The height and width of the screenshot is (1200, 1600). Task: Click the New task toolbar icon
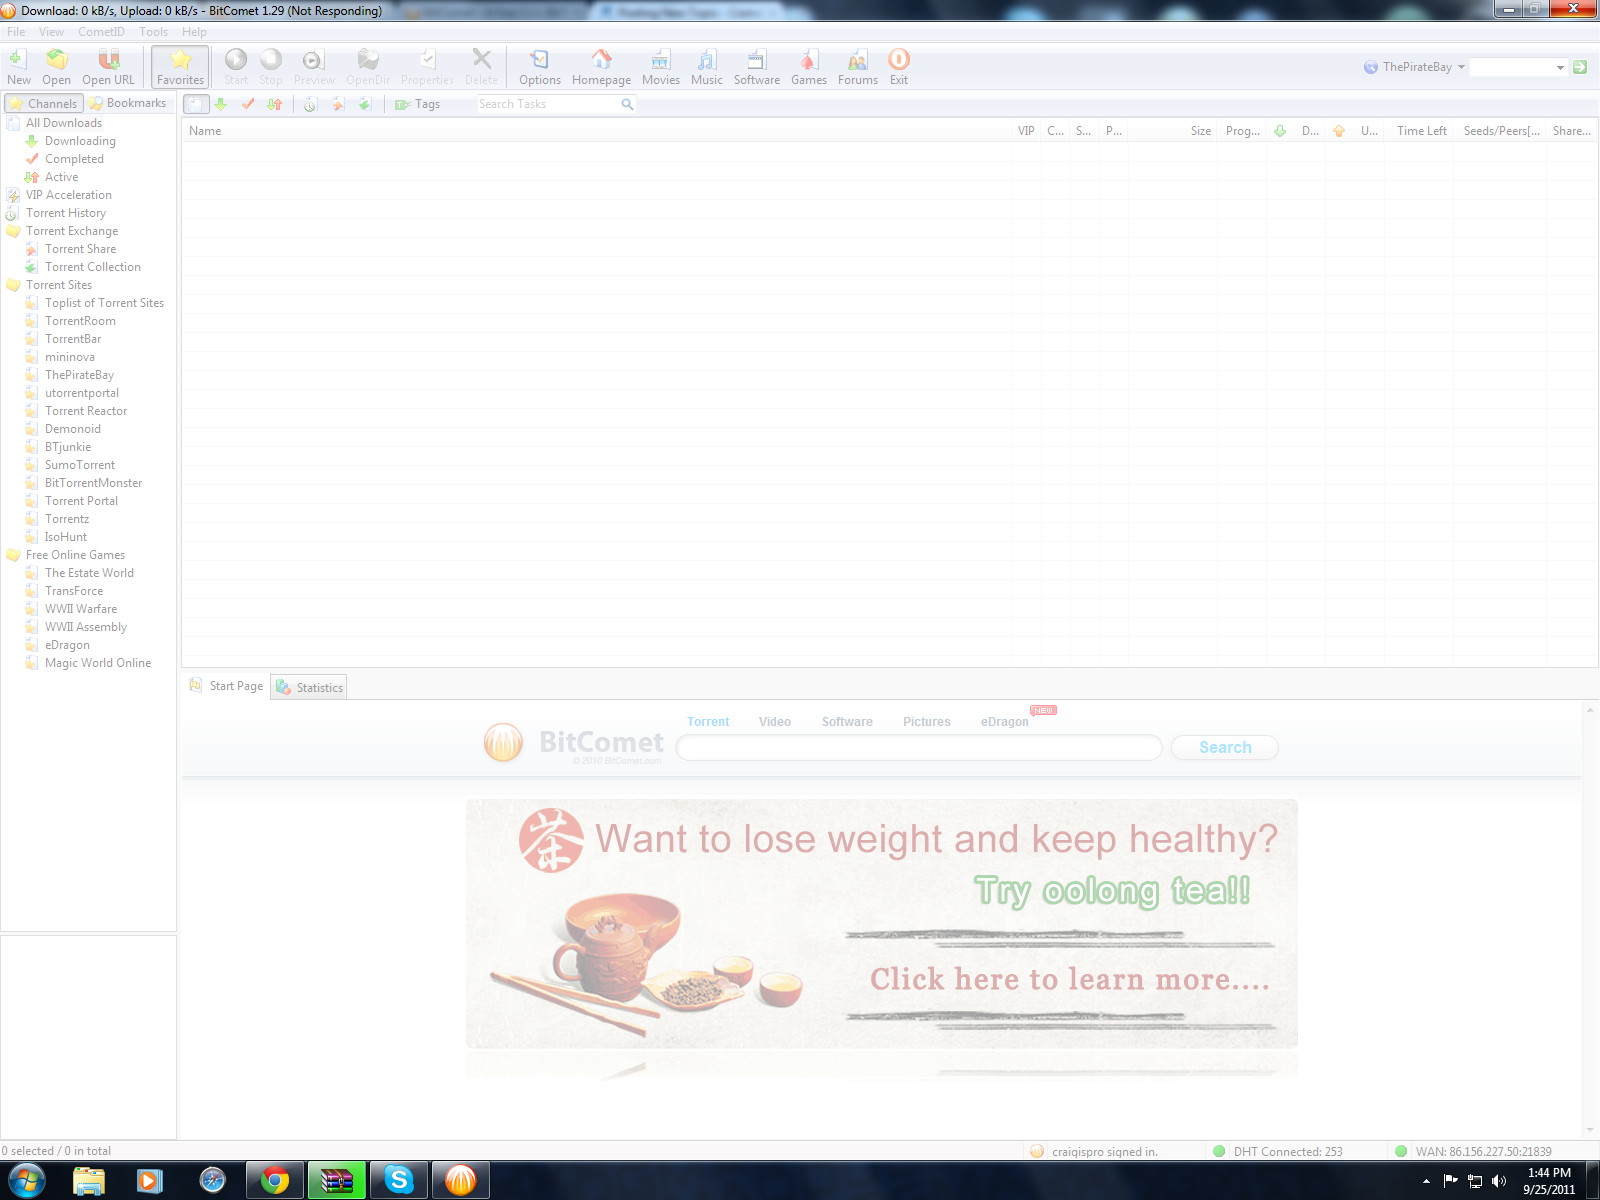[18, 67]
